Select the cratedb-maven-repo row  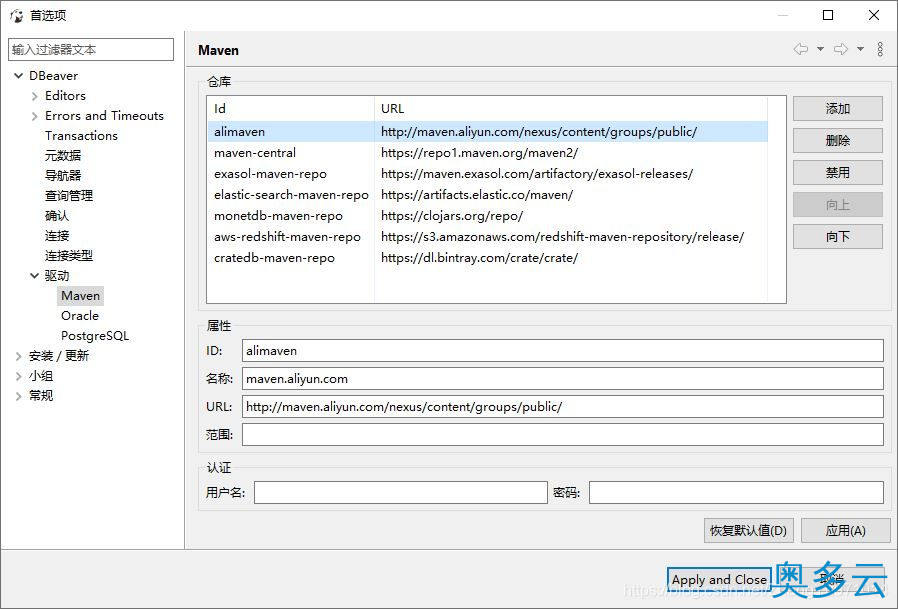(x=487, y=258)
